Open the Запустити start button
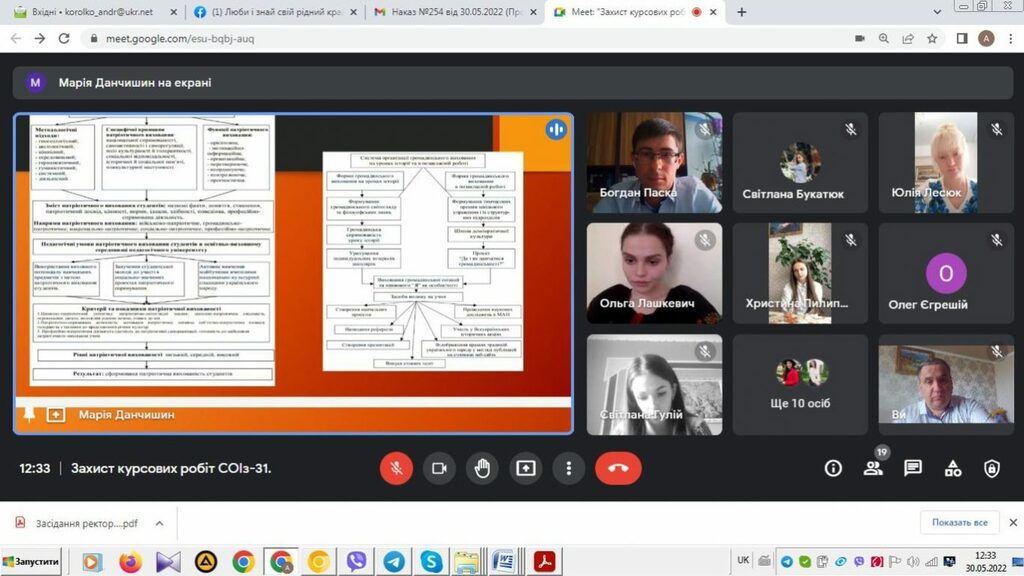 tap(30, 561)
